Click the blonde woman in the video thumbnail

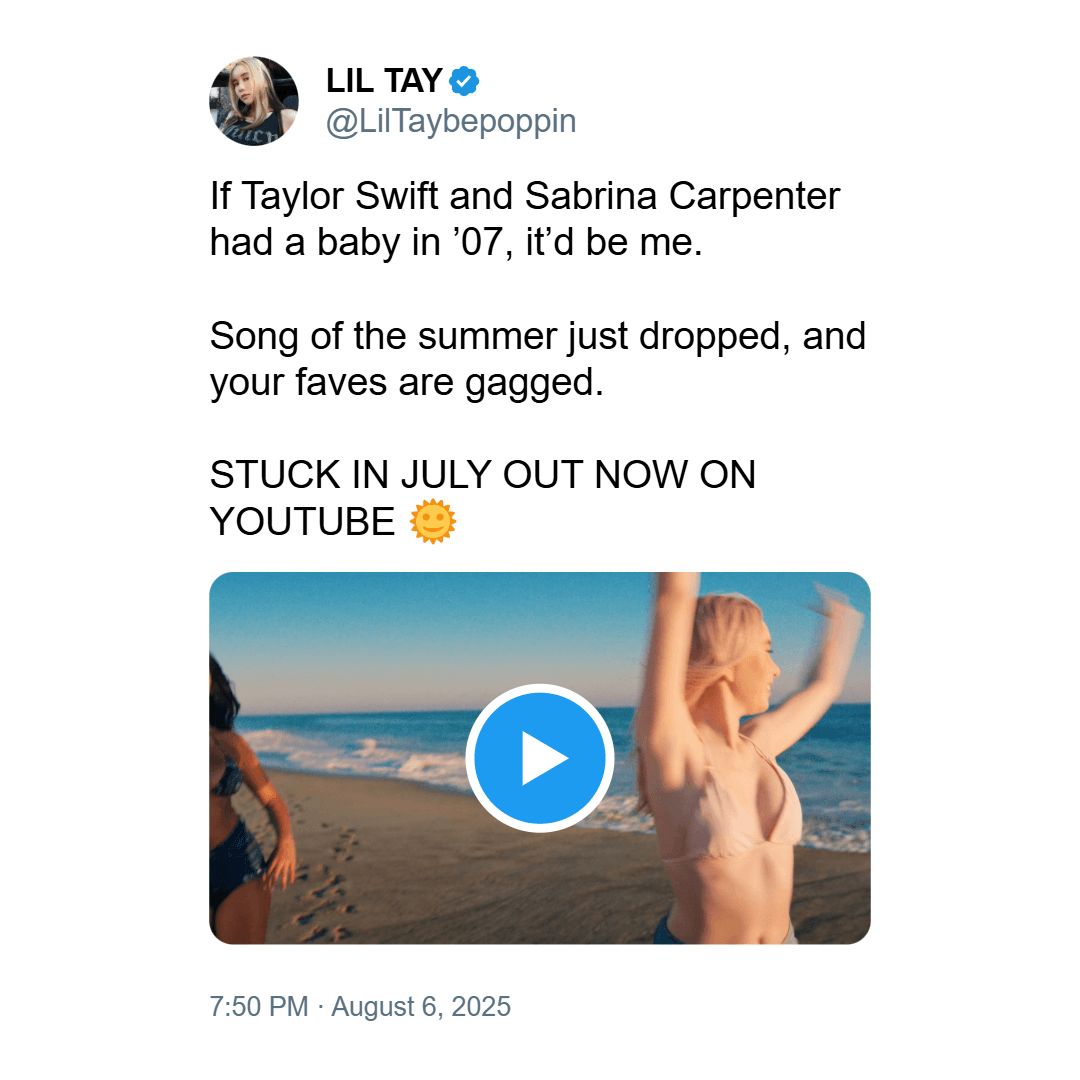click(x=730, y=758)
